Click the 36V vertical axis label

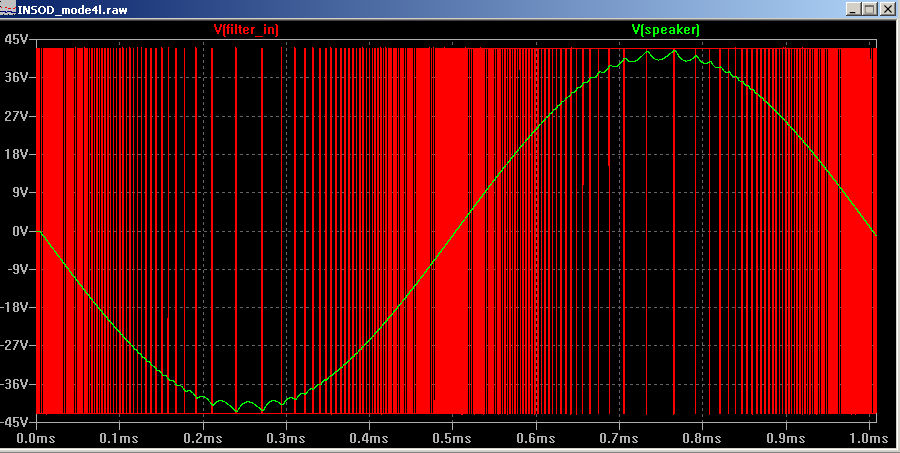16,78
